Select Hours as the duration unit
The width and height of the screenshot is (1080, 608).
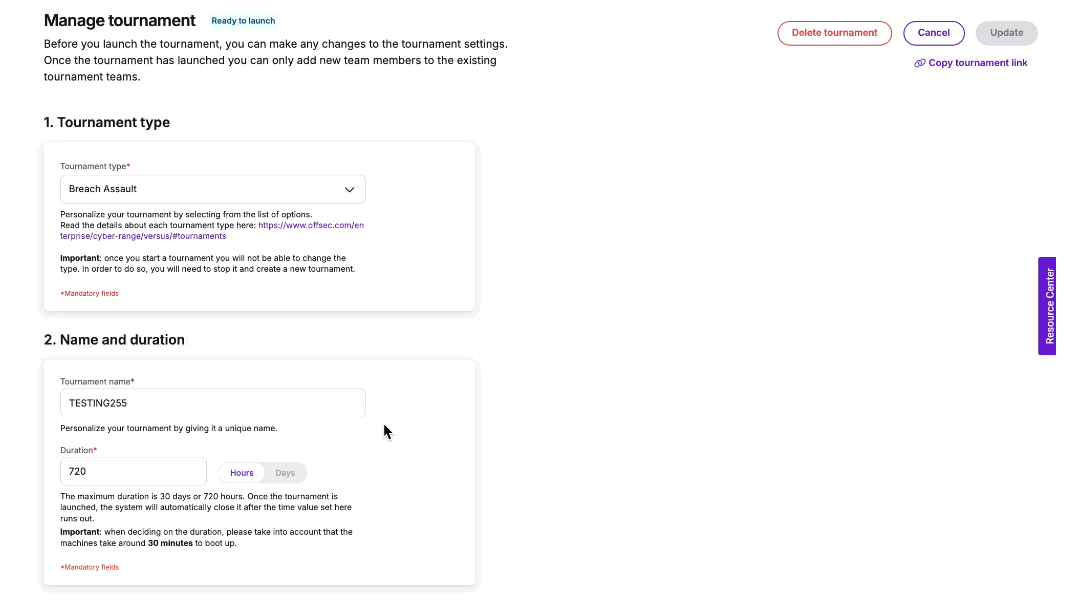241,472
